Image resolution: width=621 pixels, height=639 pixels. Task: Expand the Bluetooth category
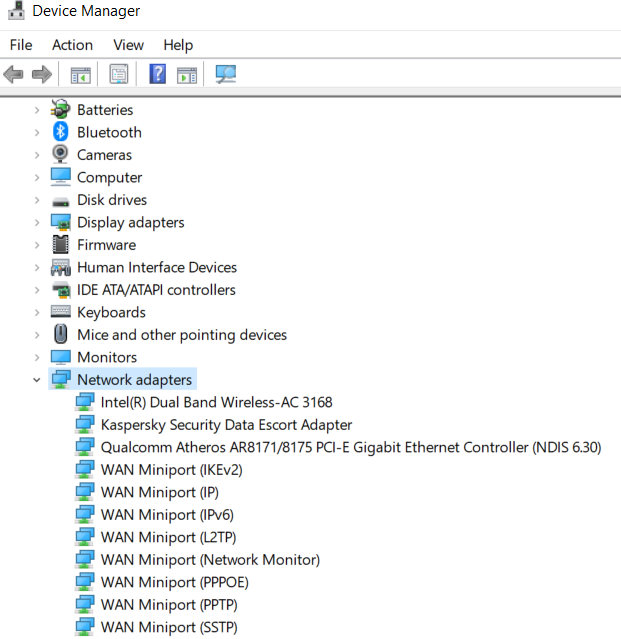tap(37, 132)
